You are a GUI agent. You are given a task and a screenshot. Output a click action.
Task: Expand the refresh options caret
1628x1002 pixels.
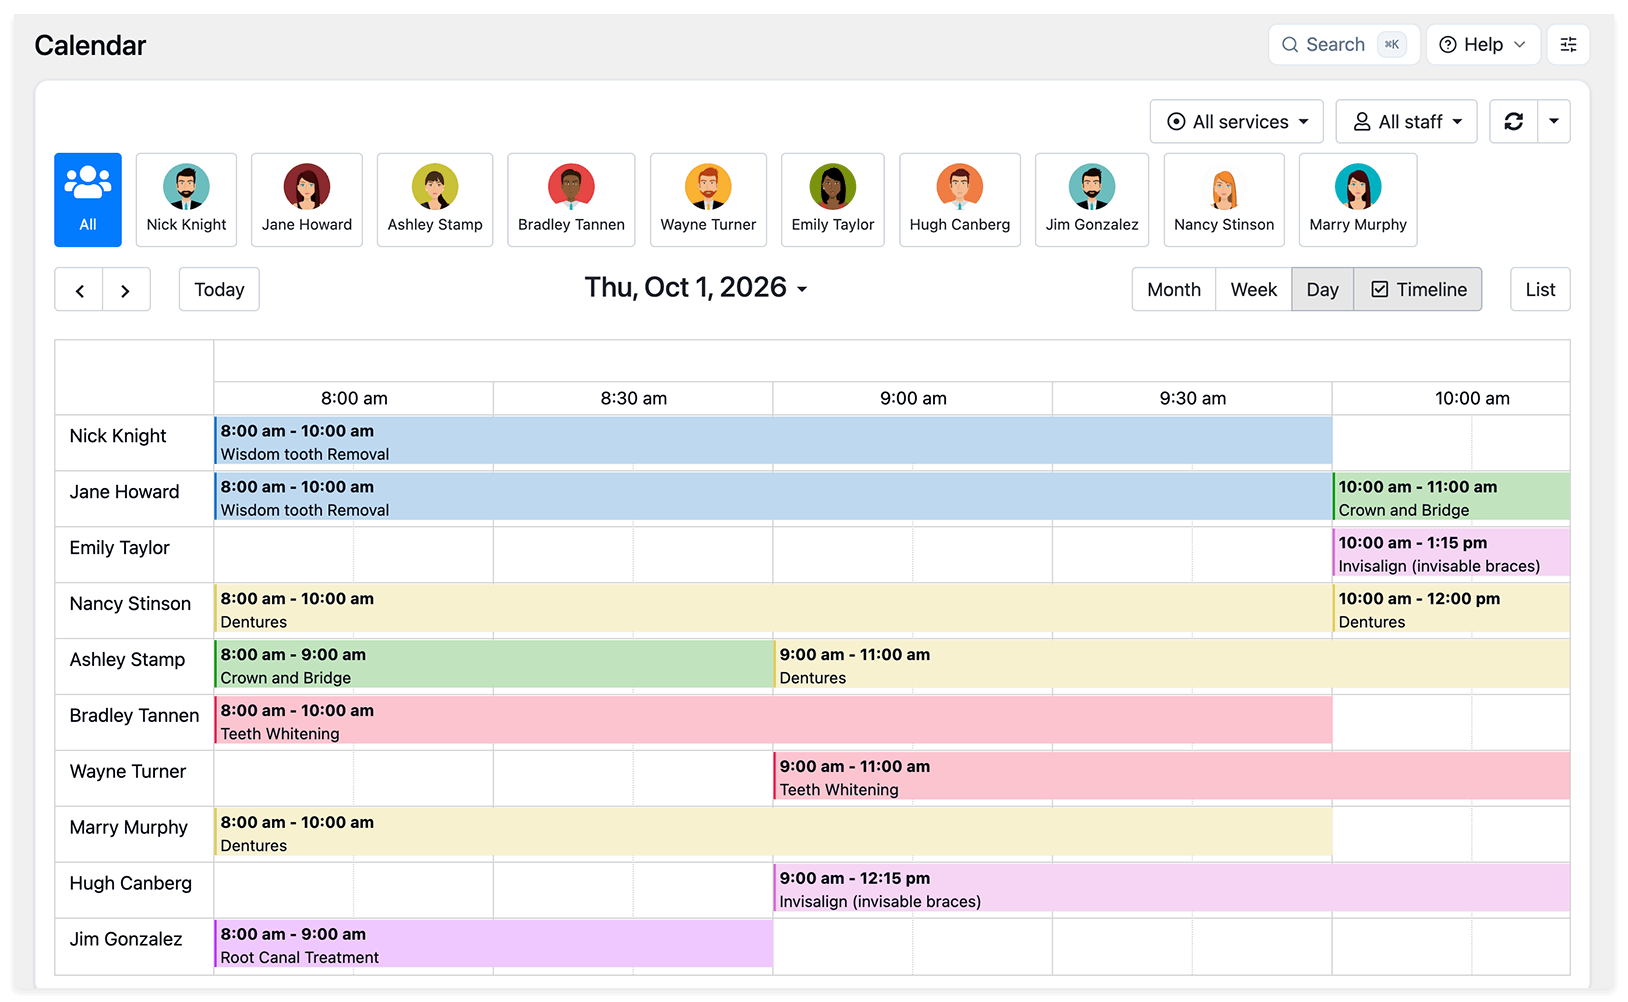[x=1554, y=121]
